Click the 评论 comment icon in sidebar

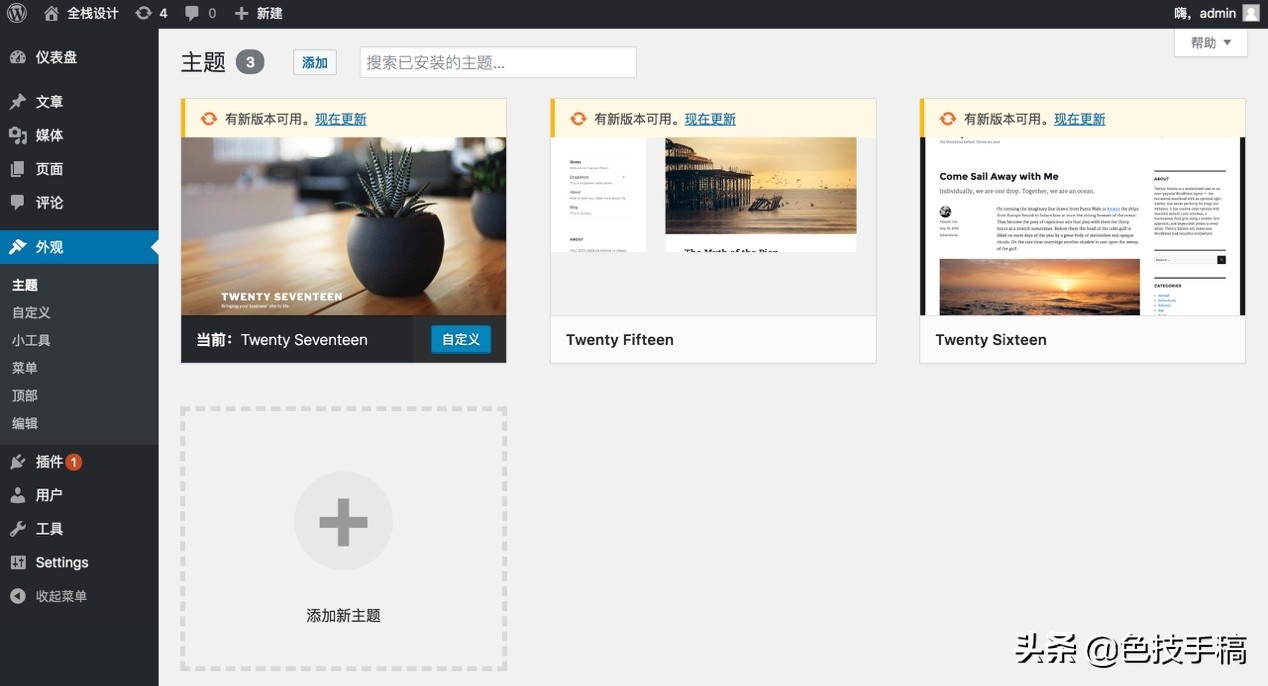18,202
